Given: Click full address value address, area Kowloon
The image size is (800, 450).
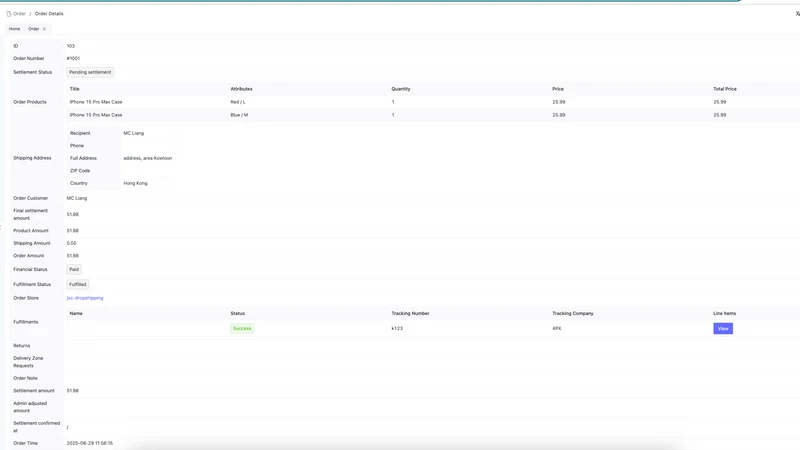Looking at the screenshot, I should coord(147,158).
